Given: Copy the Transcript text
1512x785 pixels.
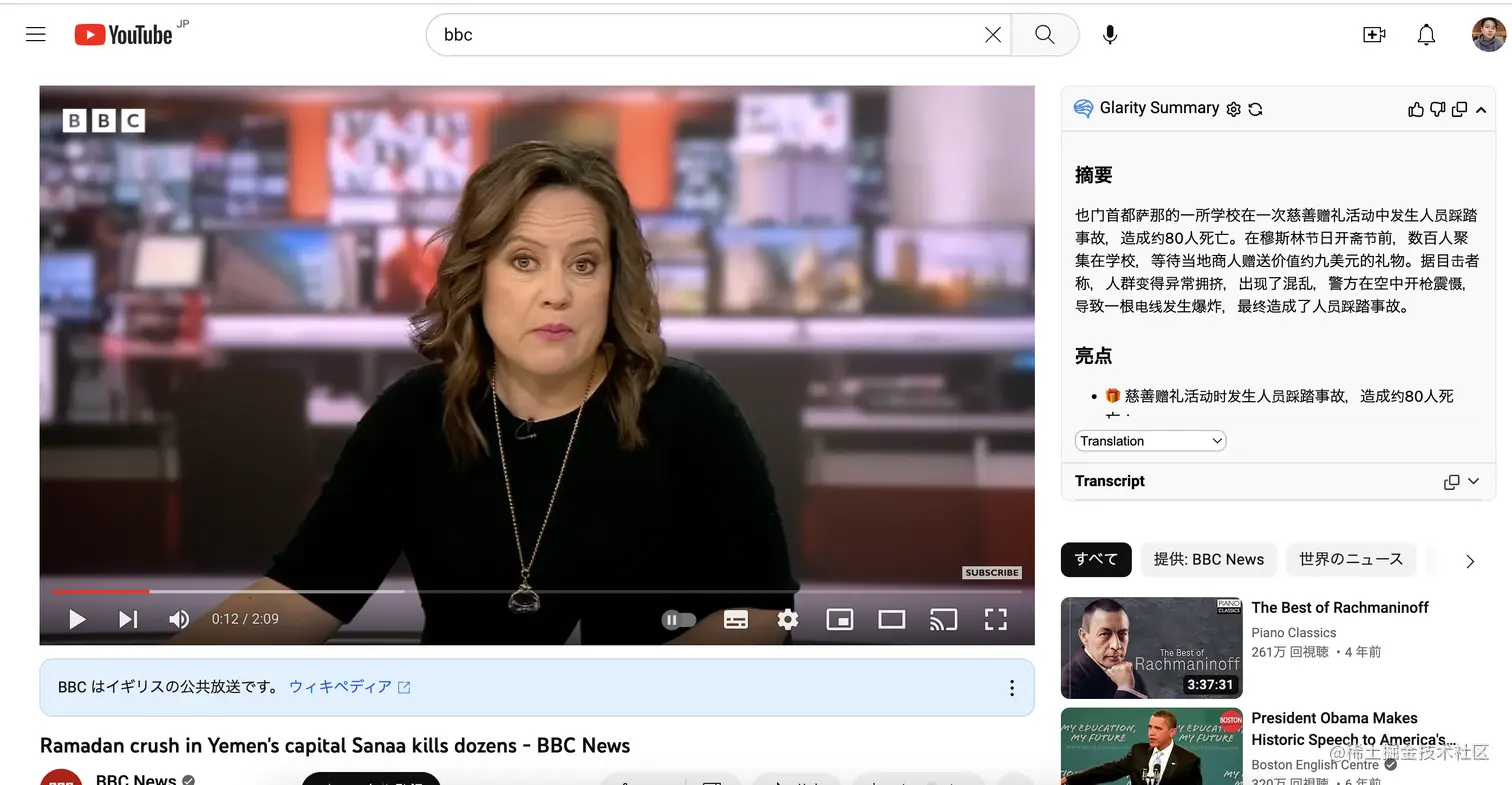Looking at the screenshot, I should click(1452, 482).
